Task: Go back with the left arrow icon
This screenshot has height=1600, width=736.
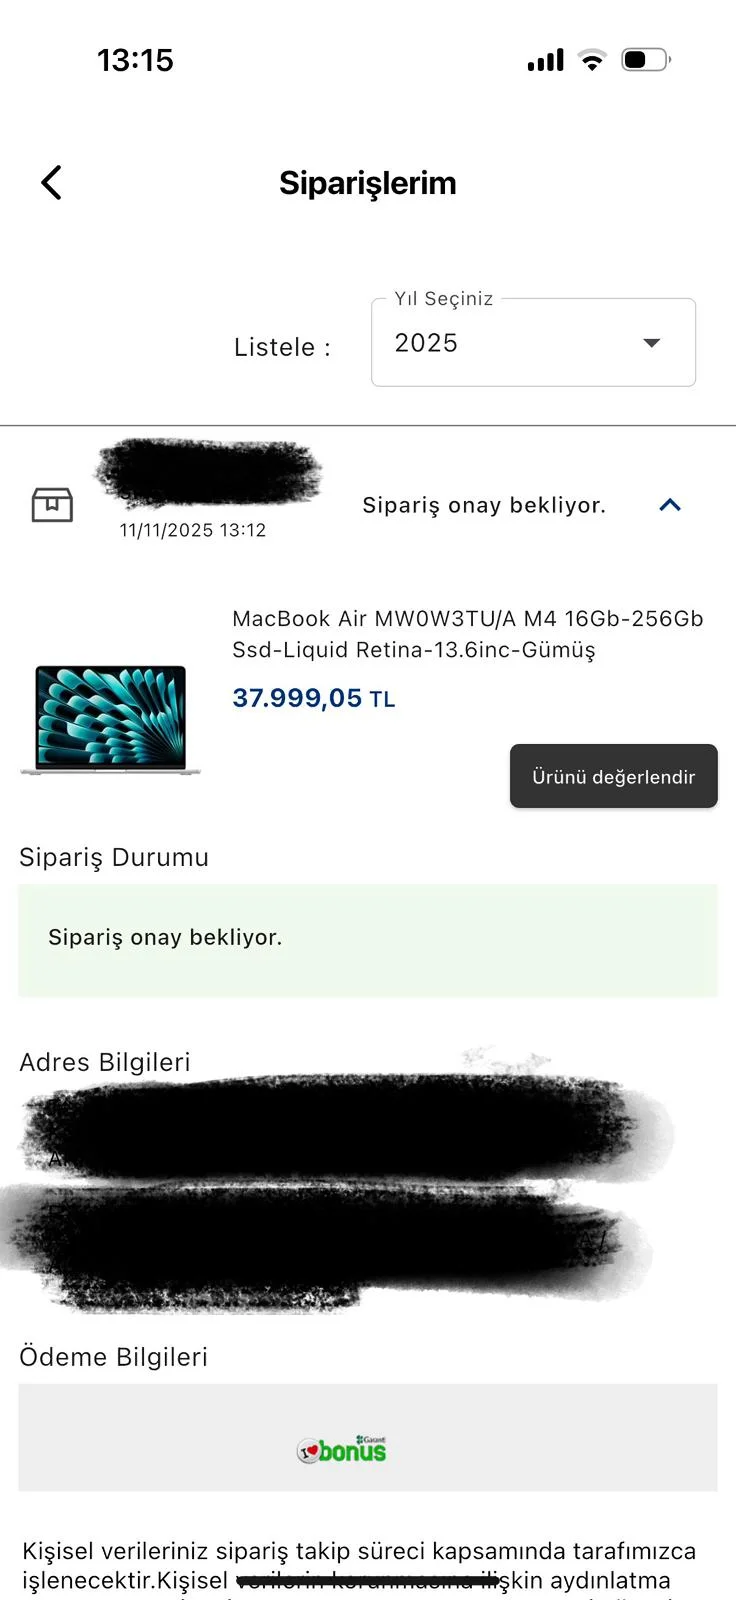Action: (x=51, y=183)
